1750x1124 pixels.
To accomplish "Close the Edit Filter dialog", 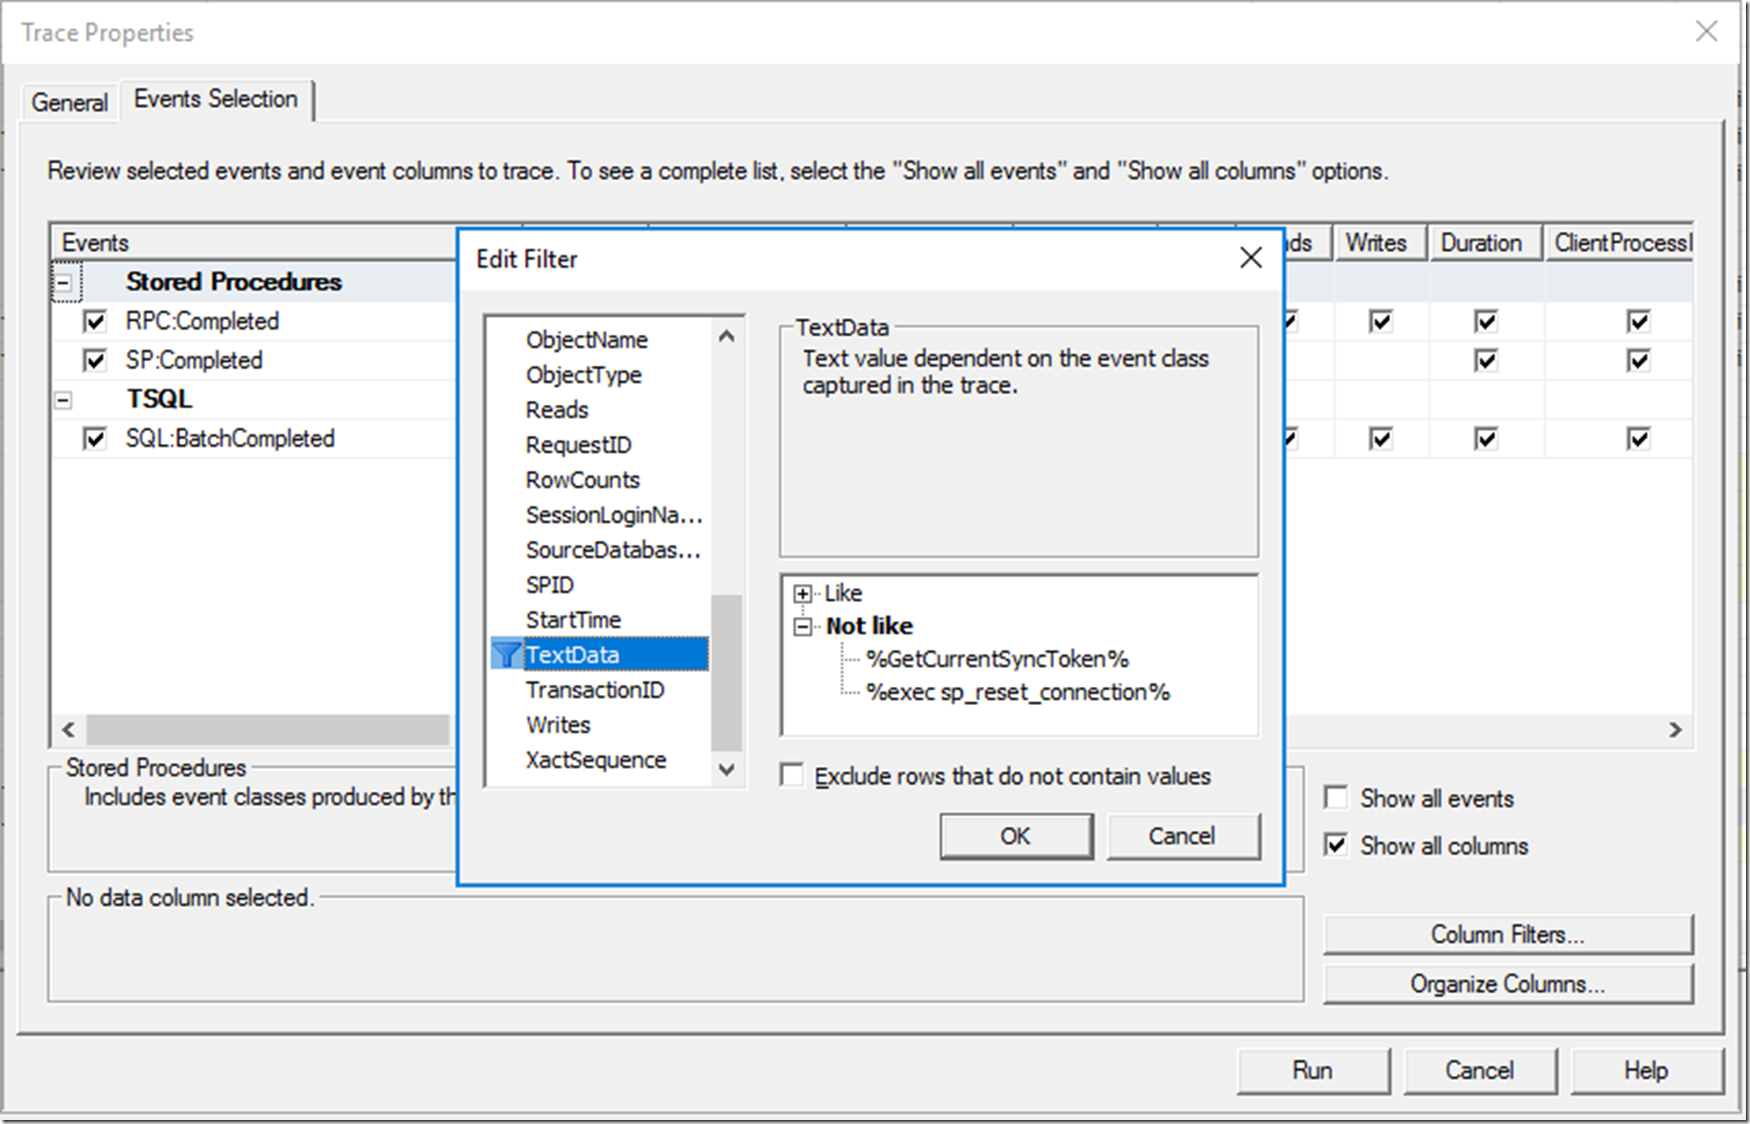I will [1250, 258].
